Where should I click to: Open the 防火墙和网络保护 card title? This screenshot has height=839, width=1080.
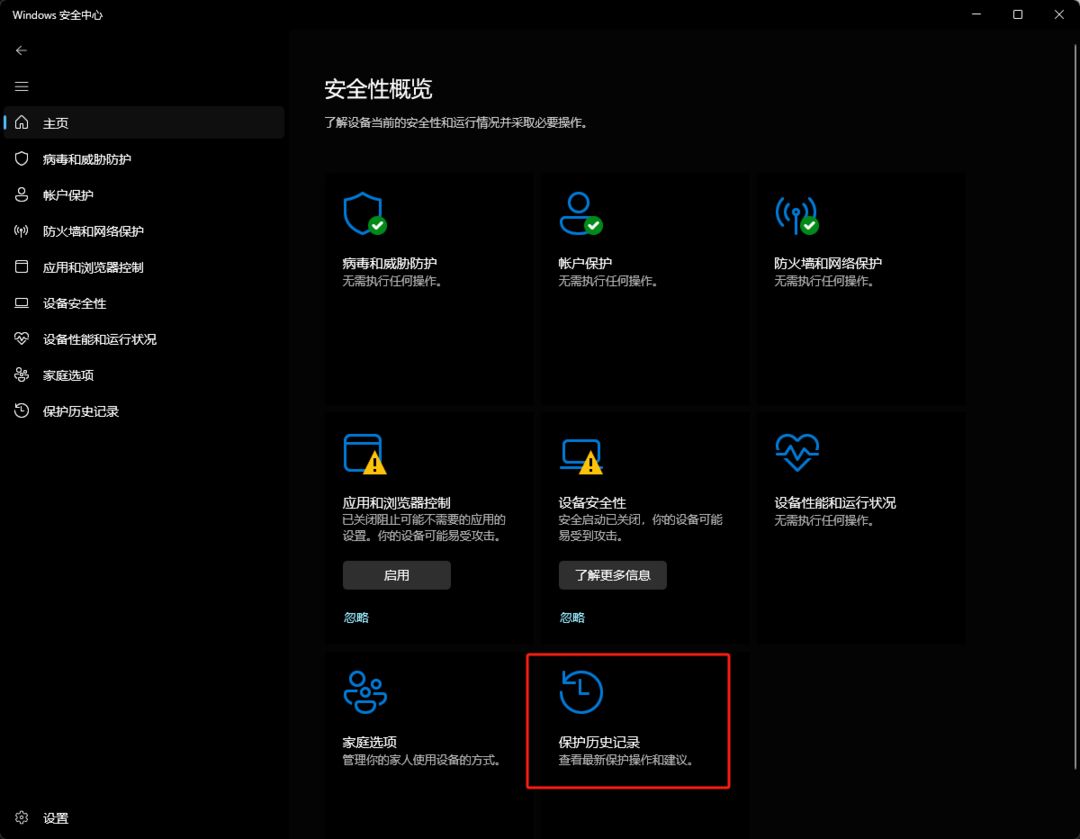coord(828,263)
